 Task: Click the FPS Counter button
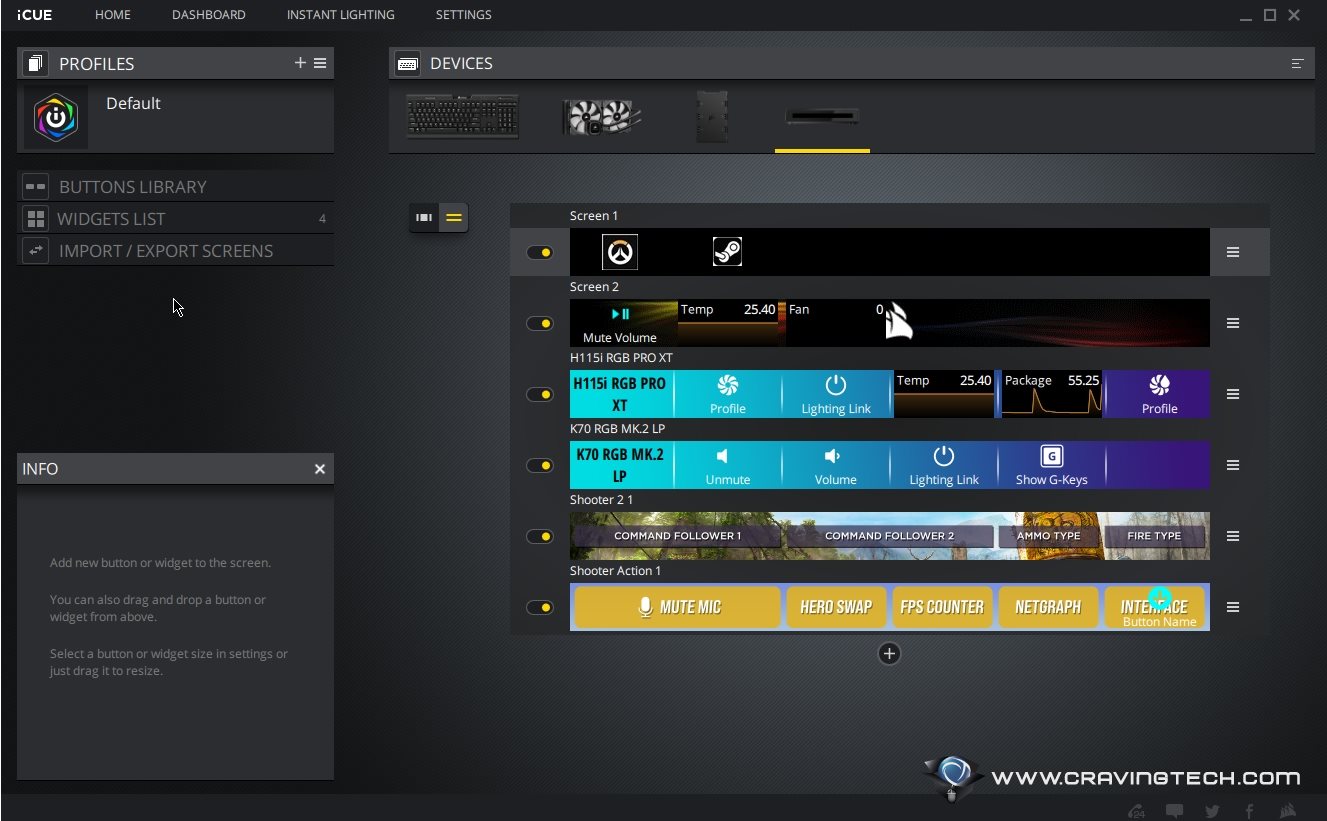point(942,607)
